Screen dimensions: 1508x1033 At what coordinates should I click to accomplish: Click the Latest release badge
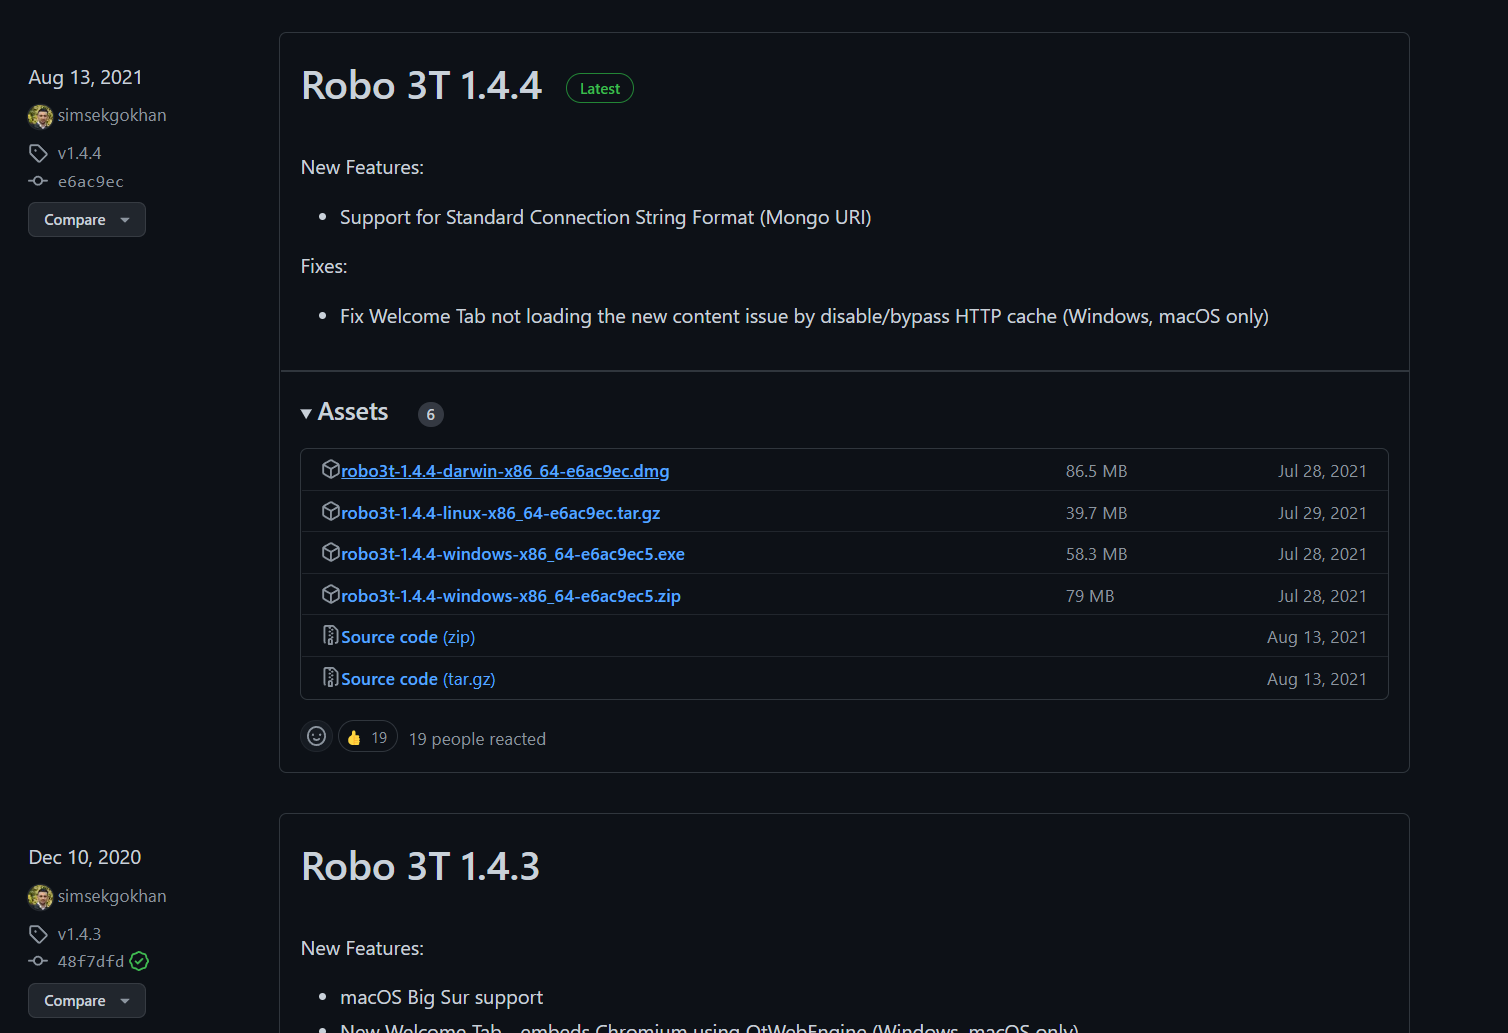point(600,88)
